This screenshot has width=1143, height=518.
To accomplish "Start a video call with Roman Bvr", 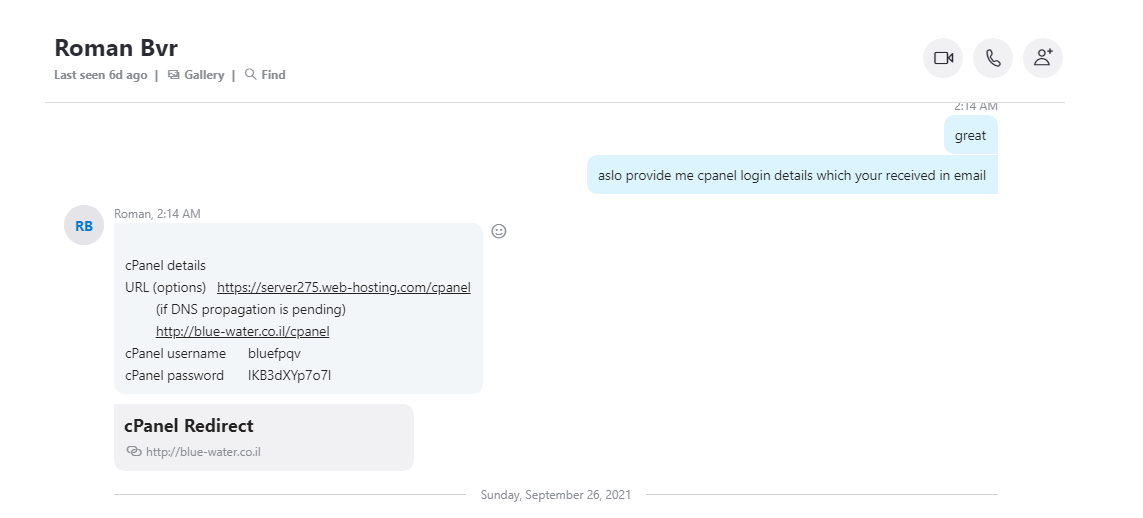I will (x=943, y=58).
